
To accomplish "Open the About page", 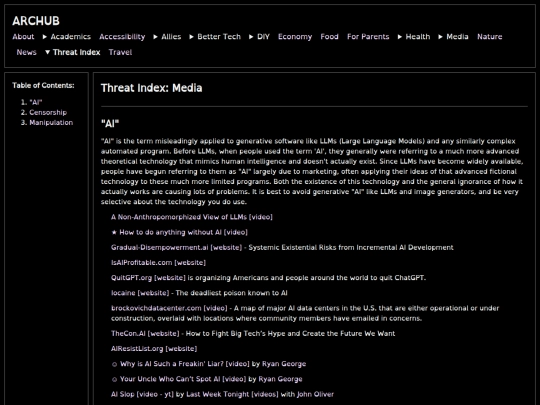I will [x=23, y=37].
